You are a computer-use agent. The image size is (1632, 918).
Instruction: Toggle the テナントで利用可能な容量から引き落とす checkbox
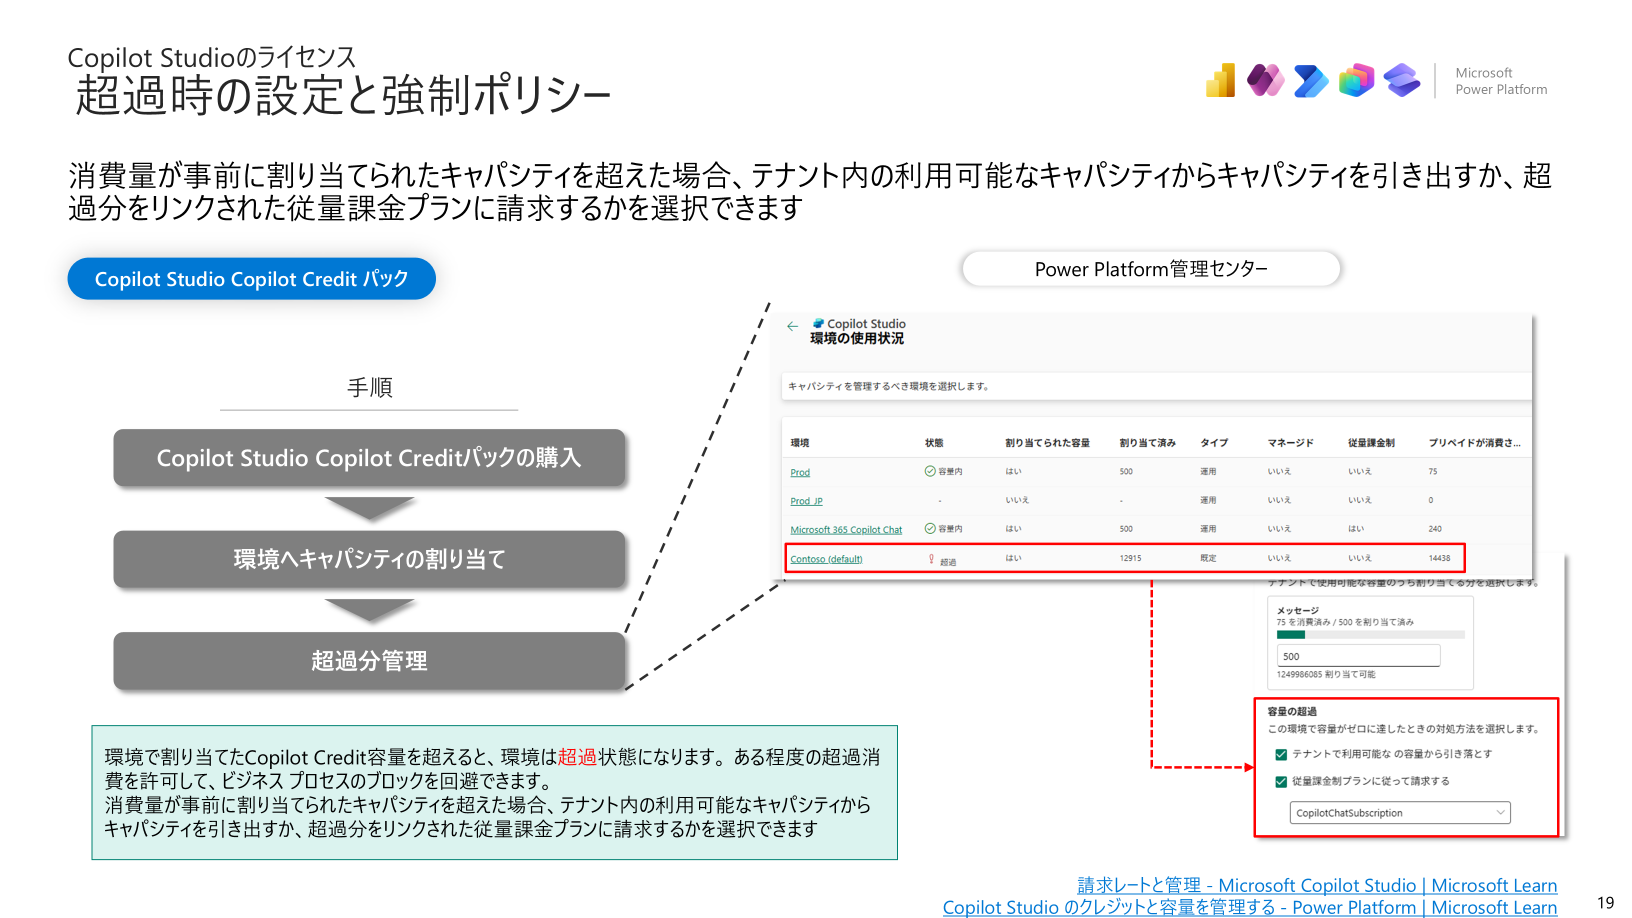(x=1281, y=755)
